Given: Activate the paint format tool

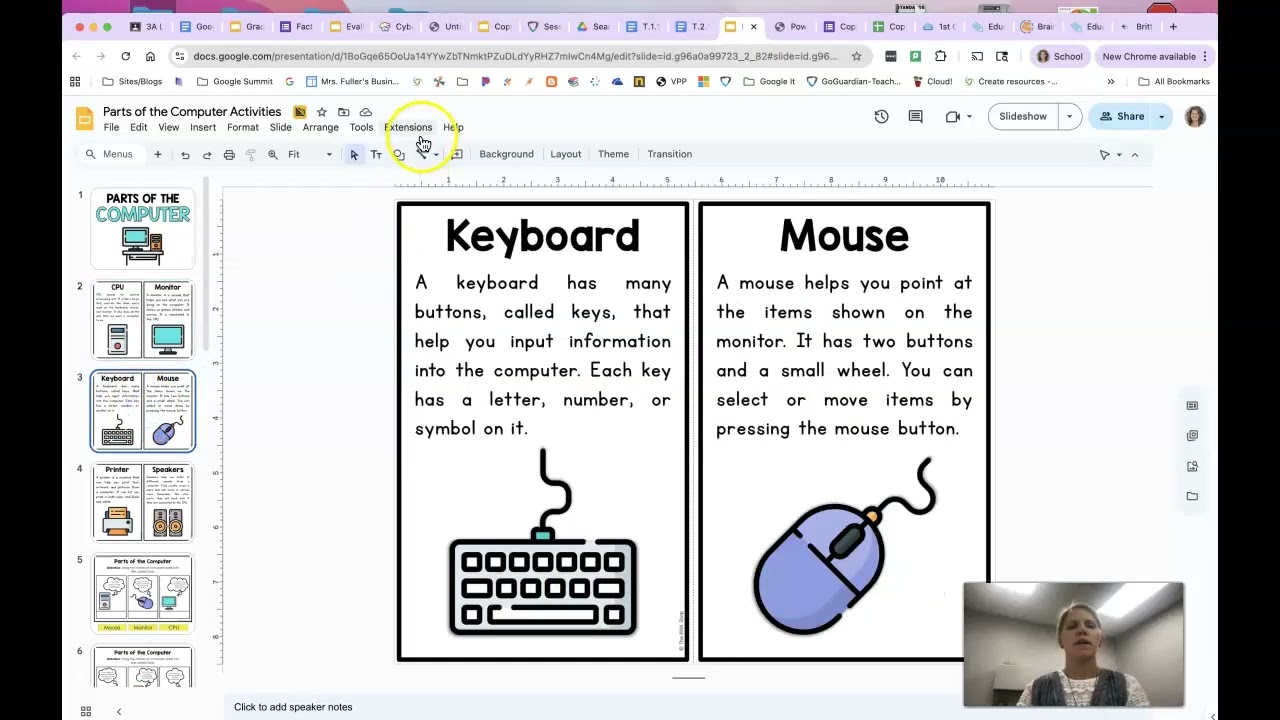Looking at the screenshot, I should point(251,154).
